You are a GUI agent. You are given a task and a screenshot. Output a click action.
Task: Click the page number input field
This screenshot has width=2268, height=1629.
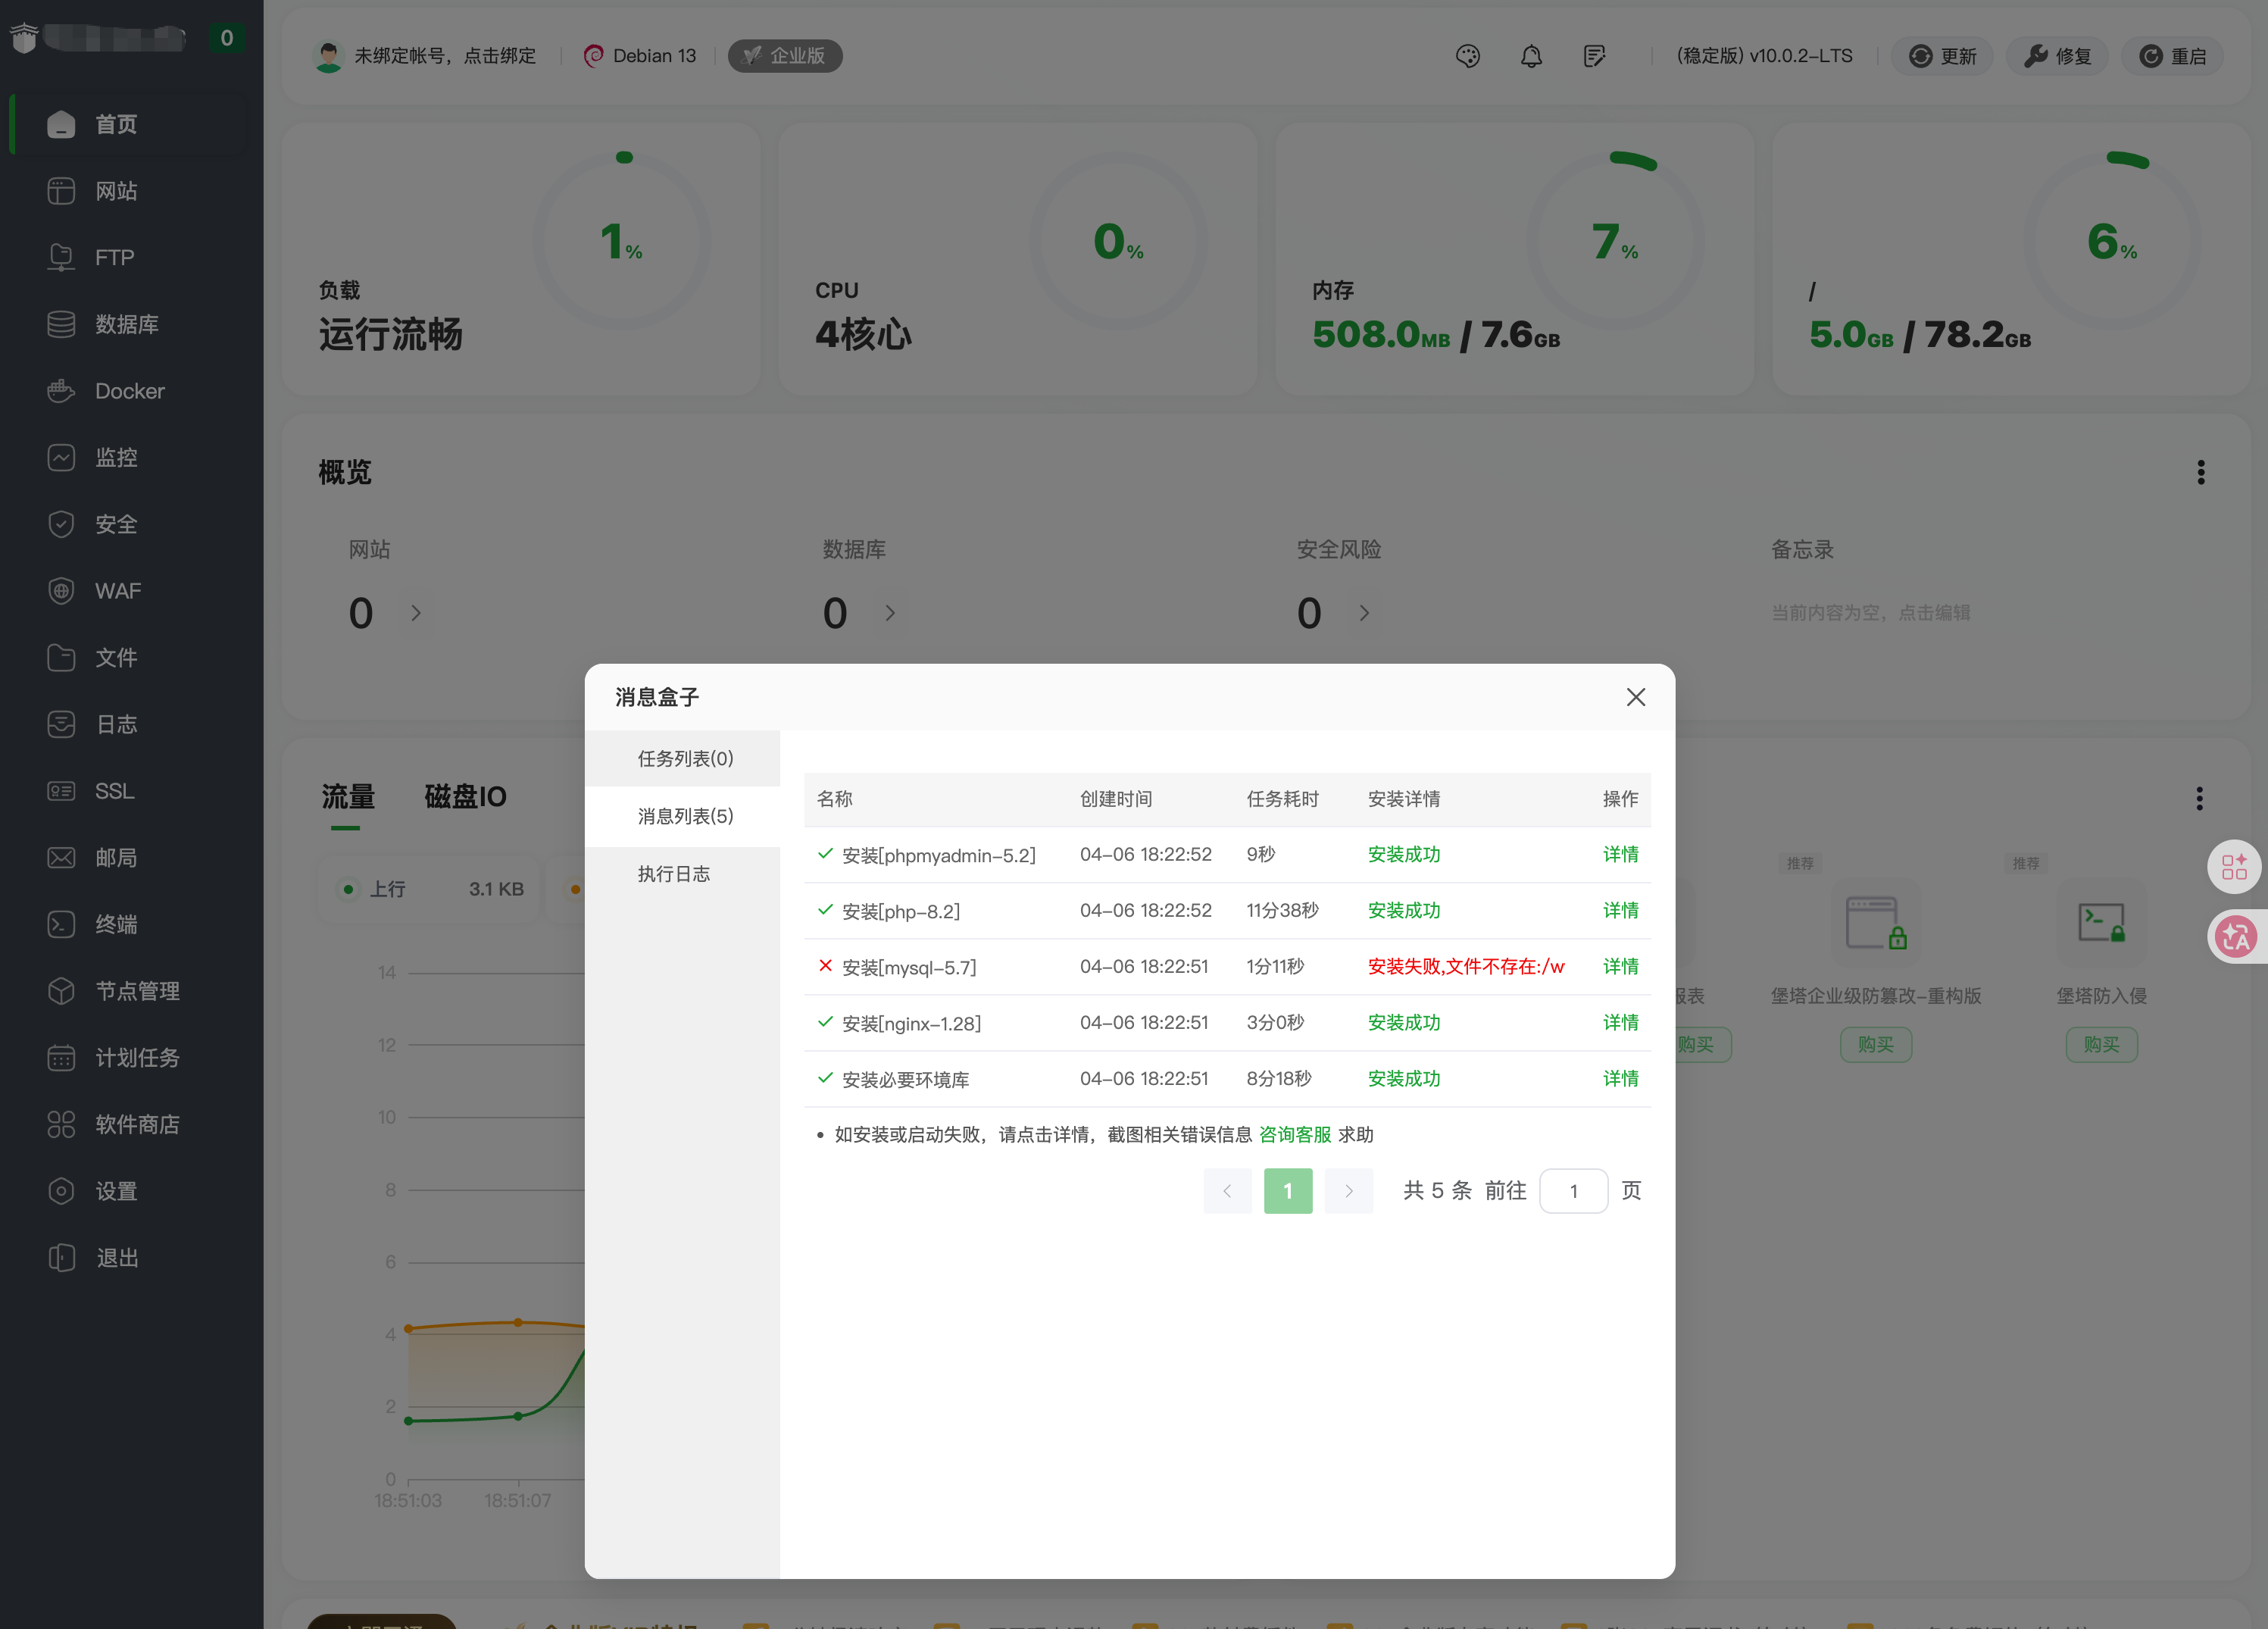[1573, 1191]
